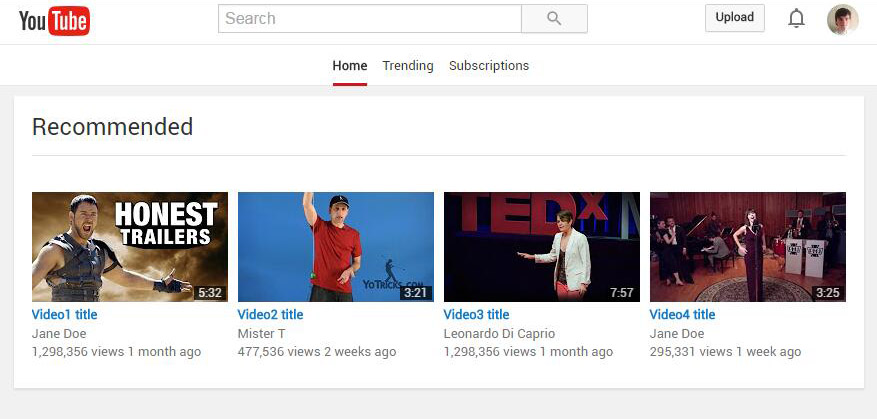Screen dimensions: 877x419
Task: Select the Home tab
Action: point(350,66)
